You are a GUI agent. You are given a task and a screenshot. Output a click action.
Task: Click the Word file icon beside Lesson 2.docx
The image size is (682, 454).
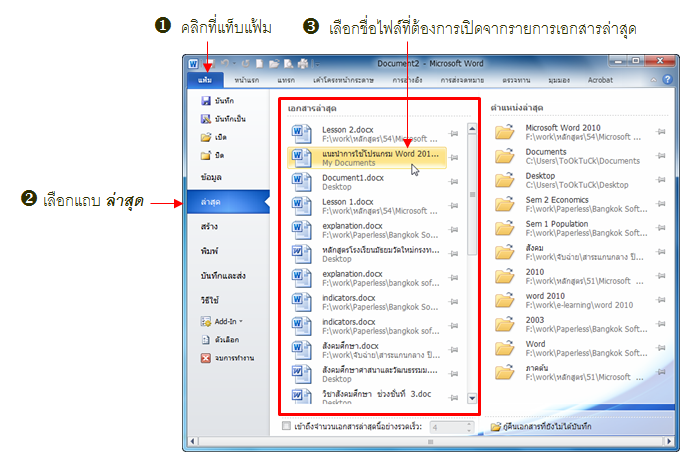coord(301,134)
